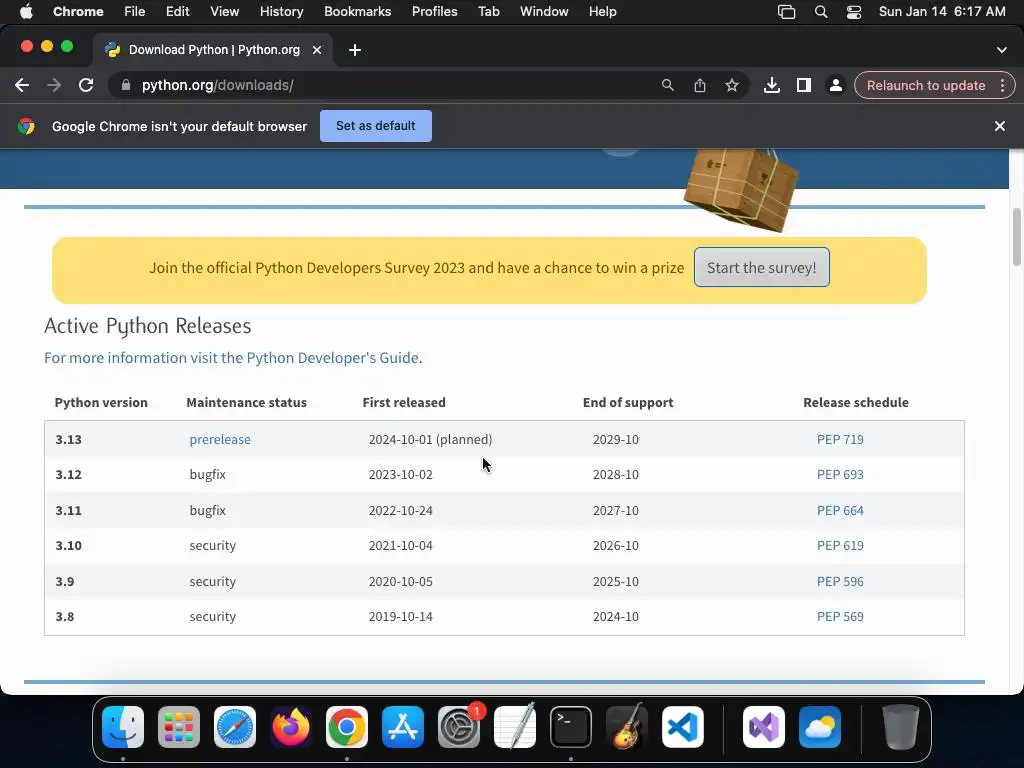Open the Chrome profile avatar icon
The image size is (1024, 768).
[x=835, y=86]
